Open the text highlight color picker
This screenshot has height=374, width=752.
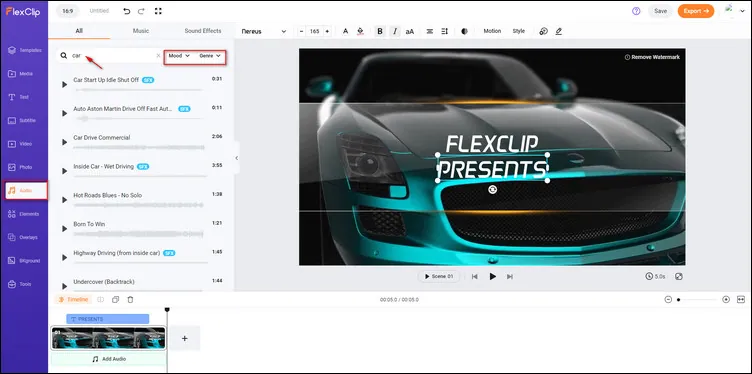click(361, 31)
